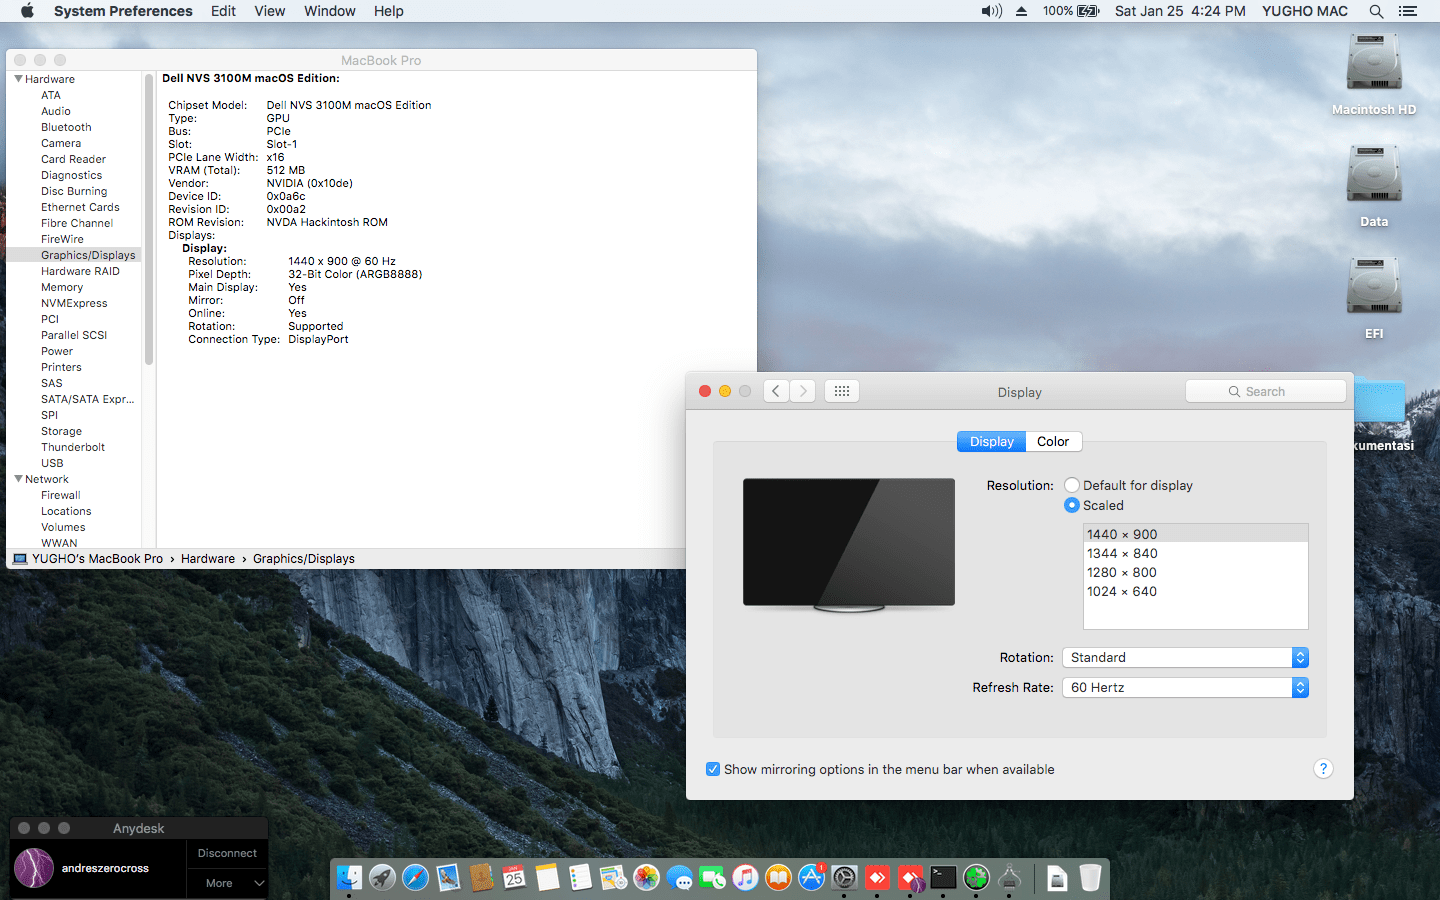Switch to the Display tab
The height and width of the screenshot is (900, 1440).
(x=991, y=441)
